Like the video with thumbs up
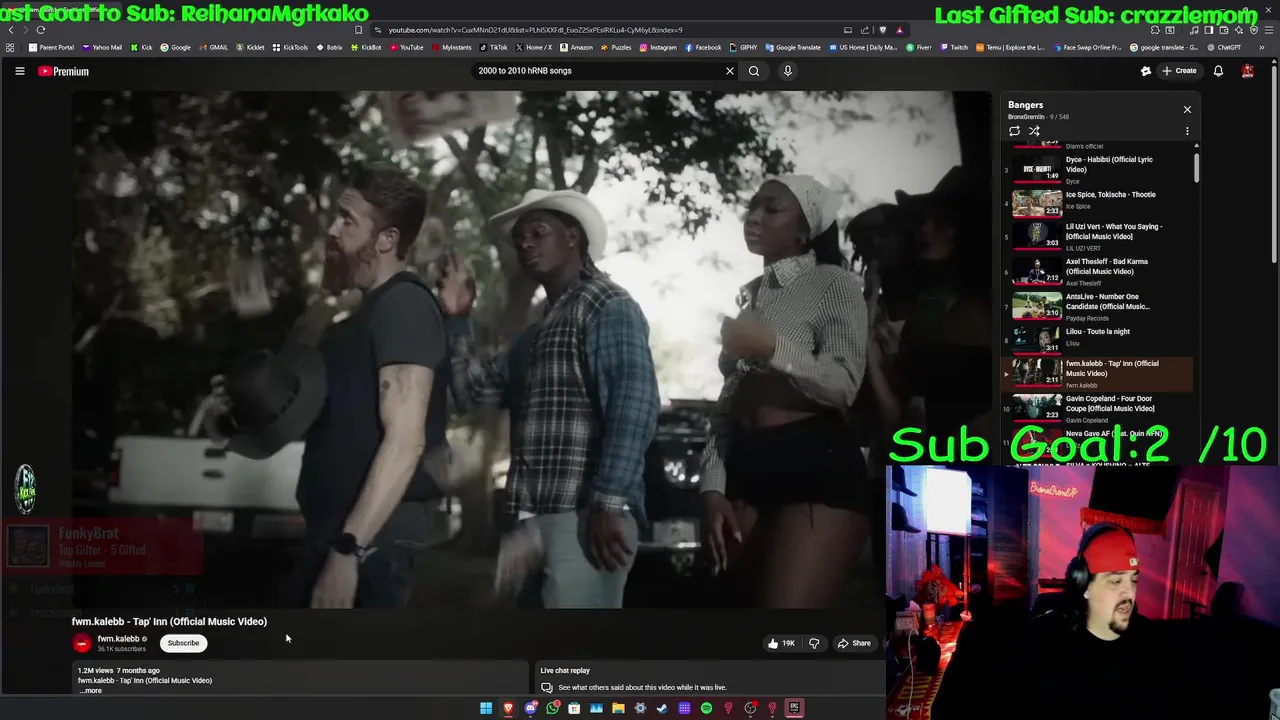The height and width of the screenshot is (720, 1280). [x=781, y=643]
